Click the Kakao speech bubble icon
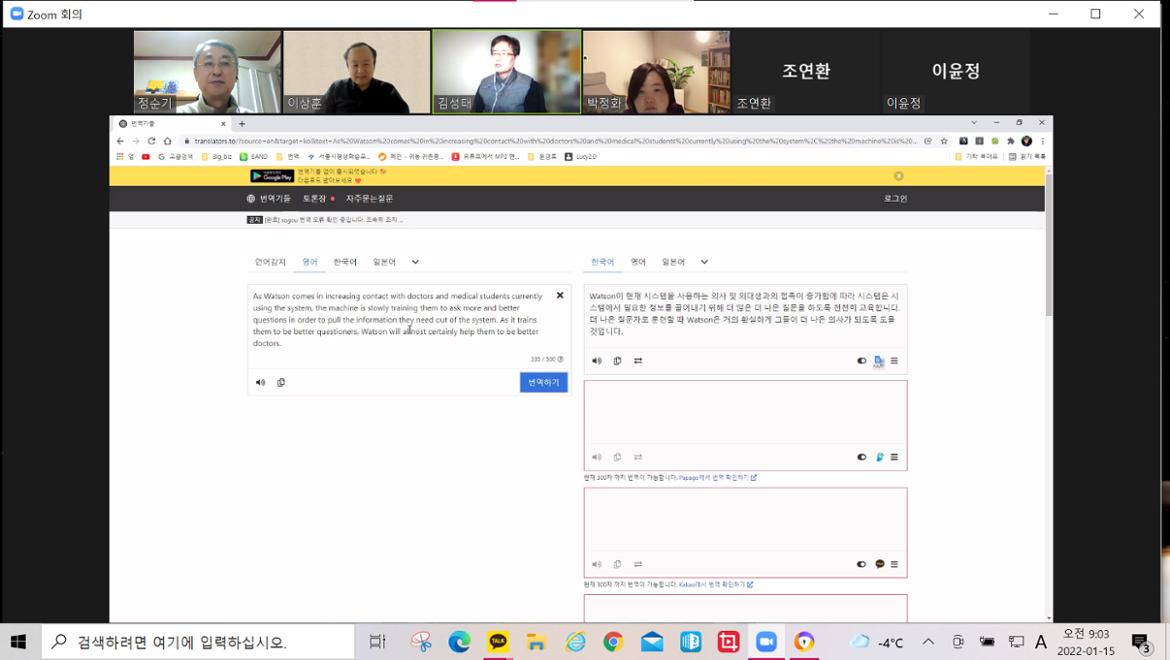This screenshot has width=1170, height=660. [x=880, y=564]
